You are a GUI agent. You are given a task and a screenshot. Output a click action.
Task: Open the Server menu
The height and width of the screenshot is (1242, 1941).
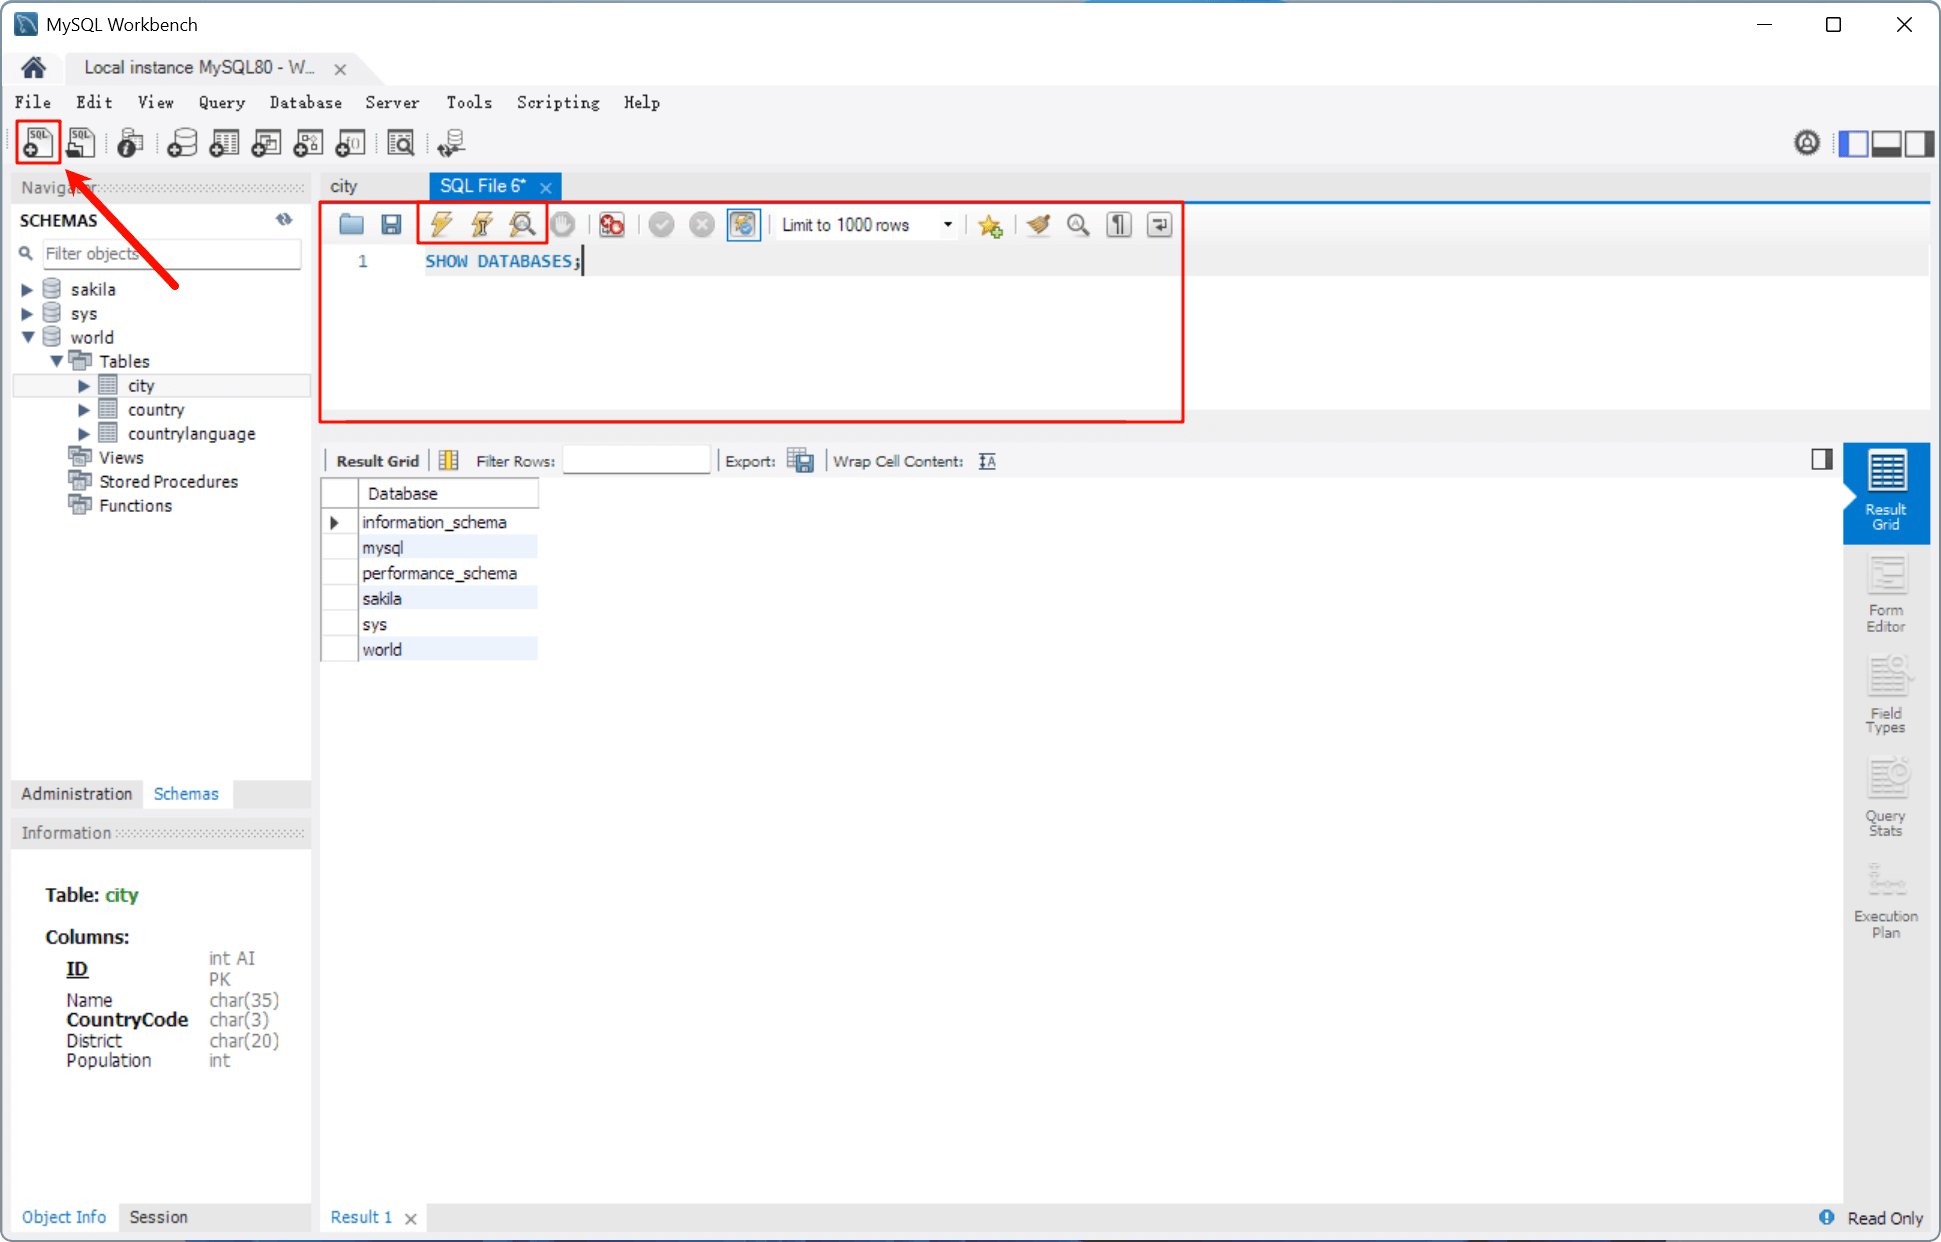click(392, 102)
